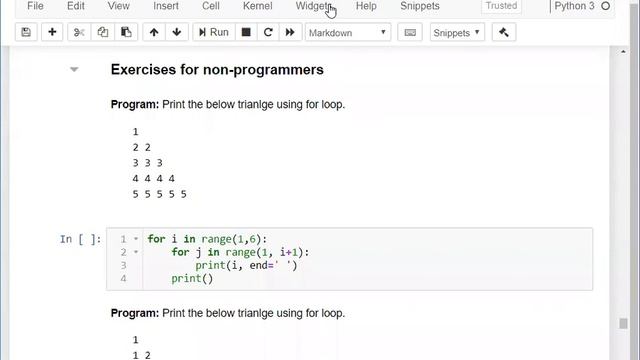This screenshot has height=360, width=640.
Task: Click the first 'Program:' instruction text
Action: tap(228, 104)
